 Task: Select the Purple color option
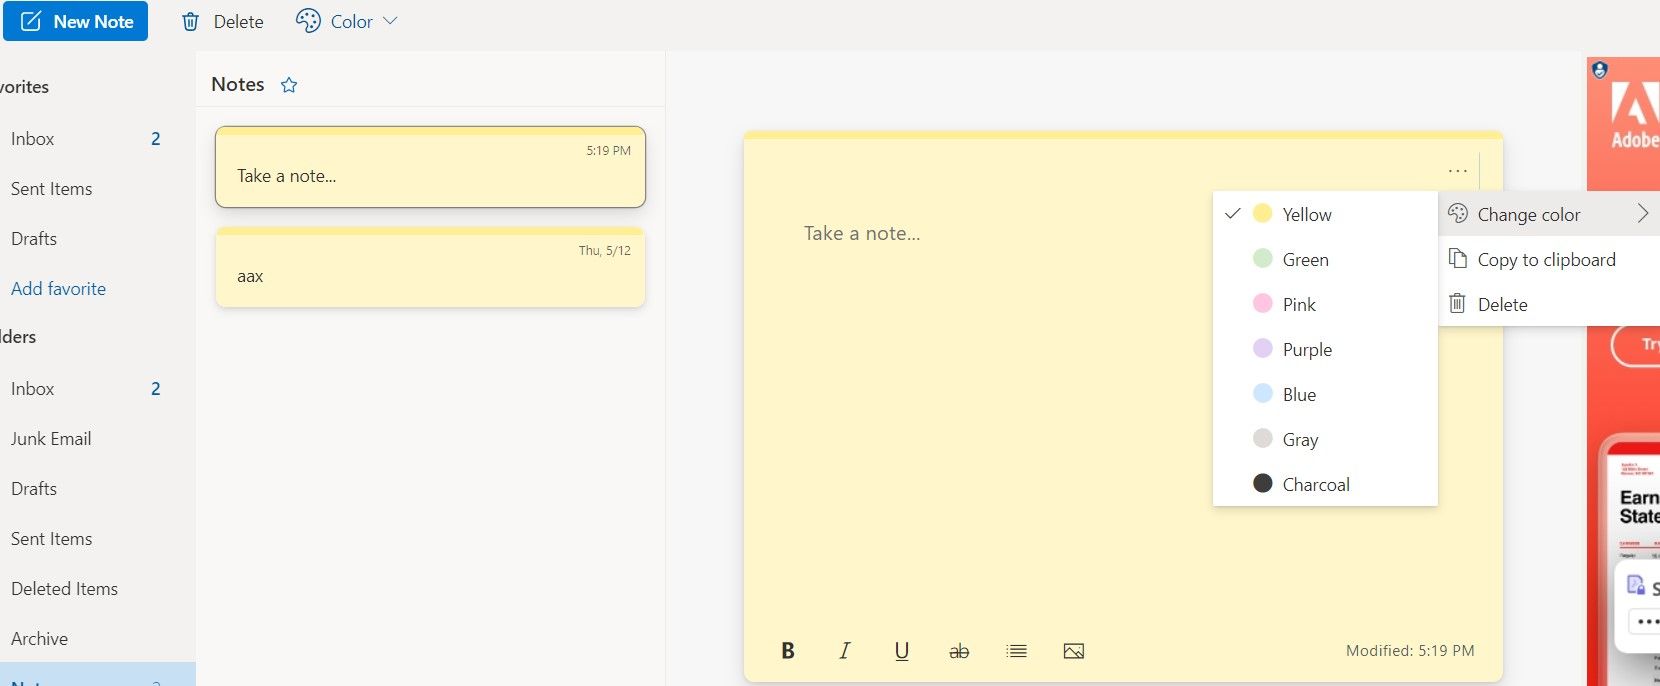point(1325,349)
